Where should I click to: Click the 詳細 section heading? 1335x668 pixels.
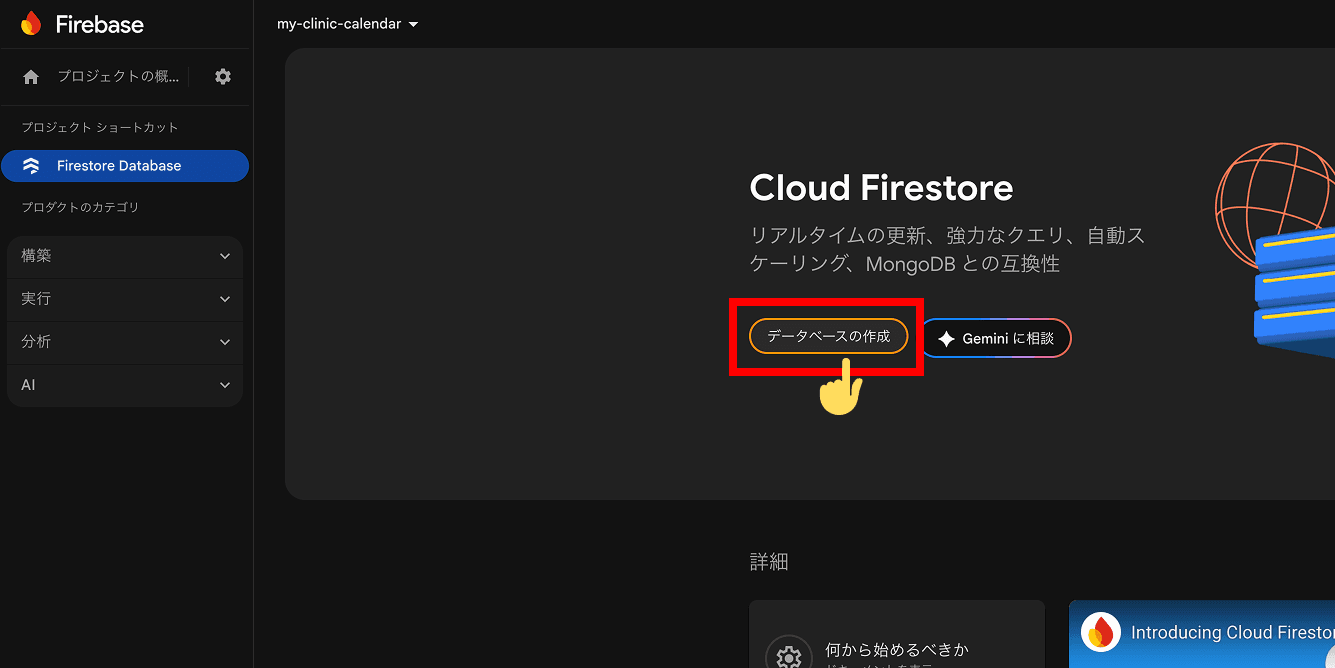(x=769, y=562)
